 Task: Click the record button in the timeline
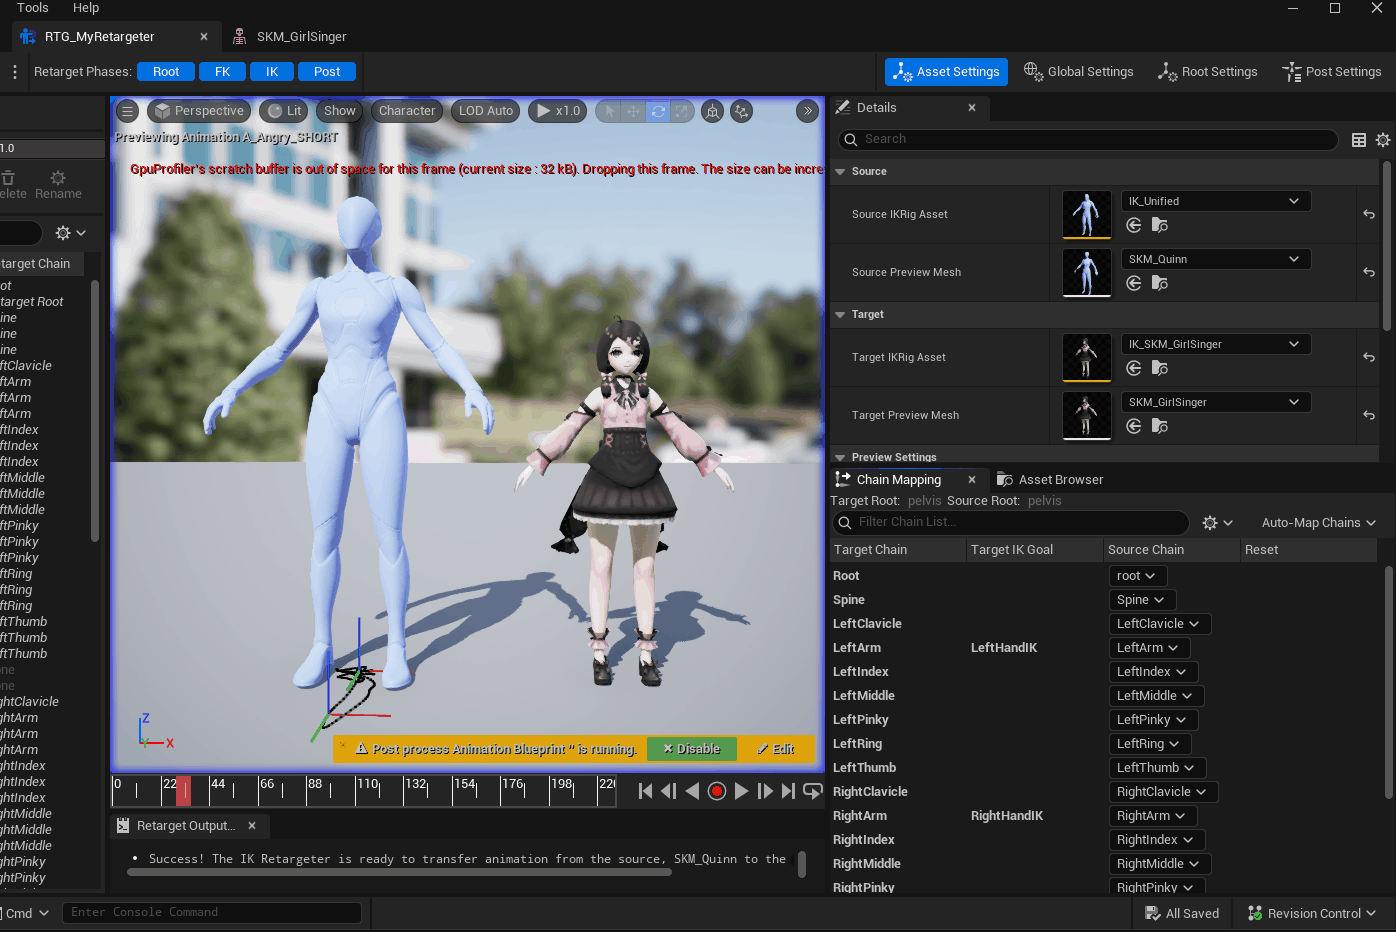pos(717,791)
